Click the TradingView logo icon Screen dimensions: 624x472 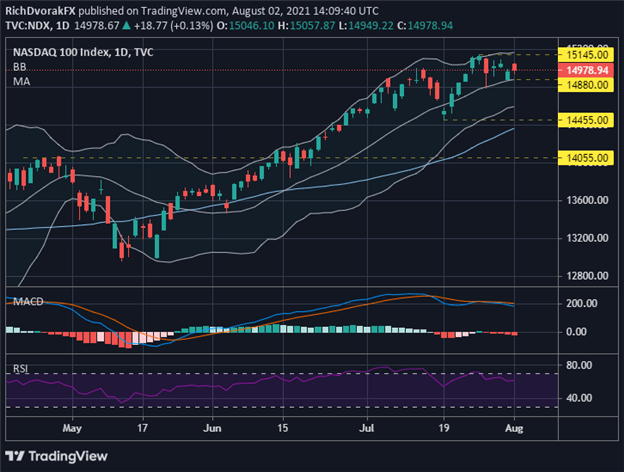click(x=15, y=456)
